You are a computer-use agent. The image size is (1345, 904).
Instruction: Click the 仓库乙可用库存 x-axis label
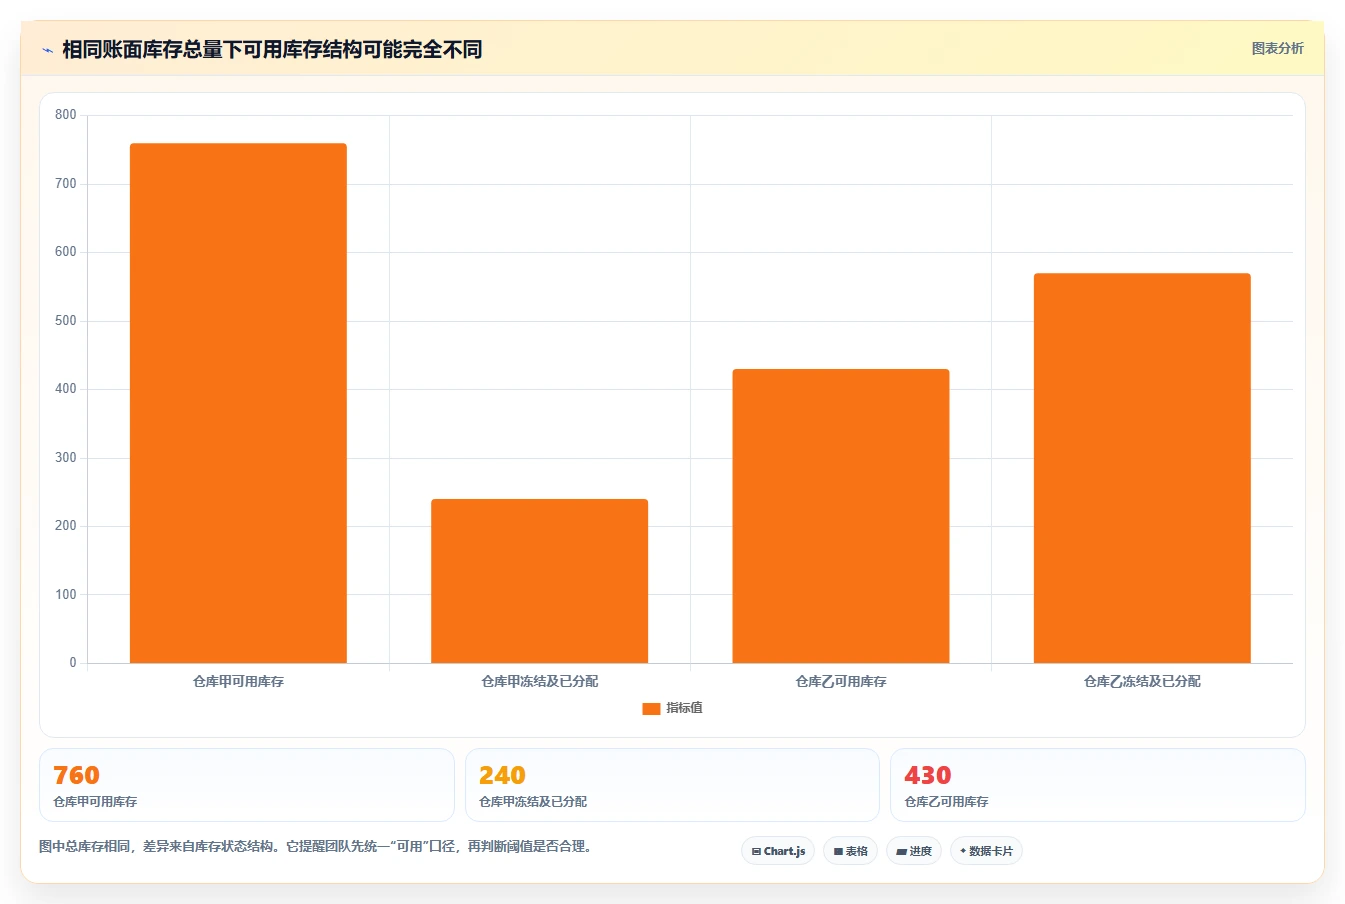pos(841,681)
